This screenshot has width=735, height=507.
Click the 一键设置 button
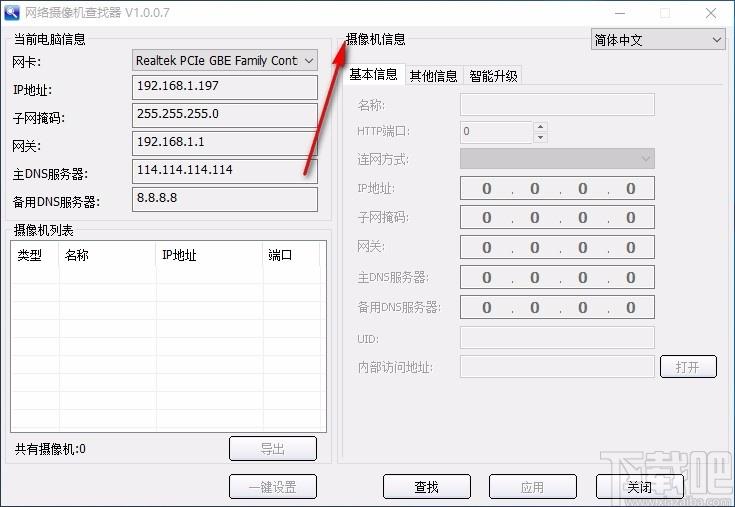click(x=273, y=487)
